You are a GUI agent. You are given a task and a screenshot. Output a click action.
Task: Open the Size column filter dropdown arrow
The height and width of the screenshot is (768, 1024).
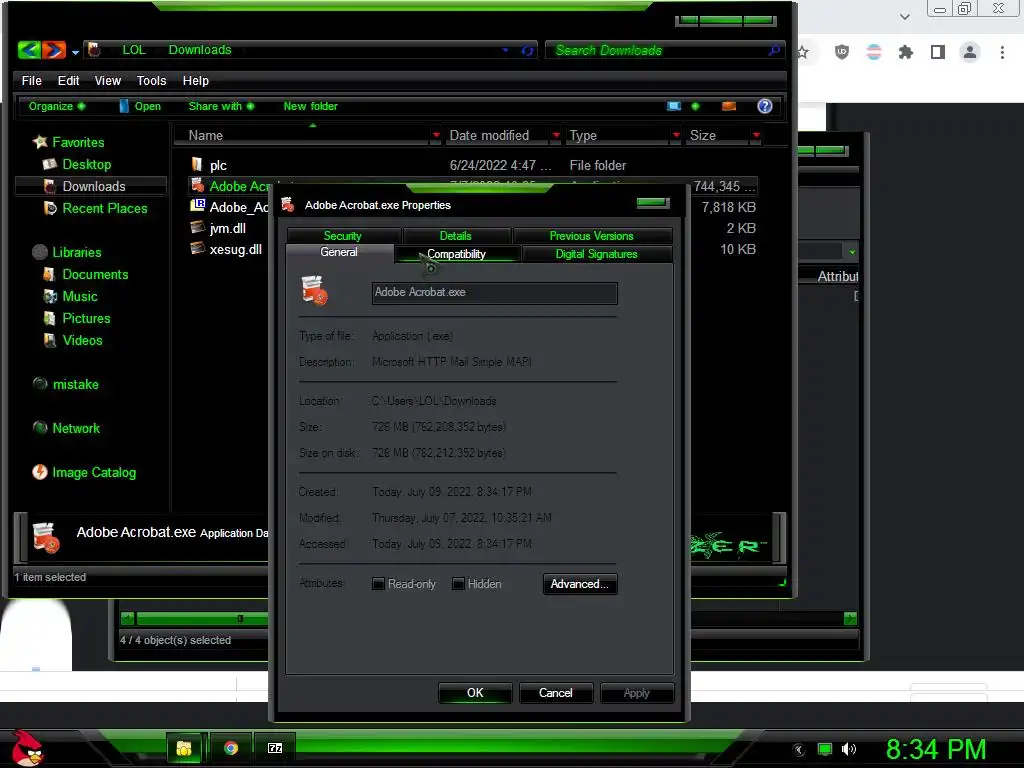pyautogui.click(x=756, y=135)
